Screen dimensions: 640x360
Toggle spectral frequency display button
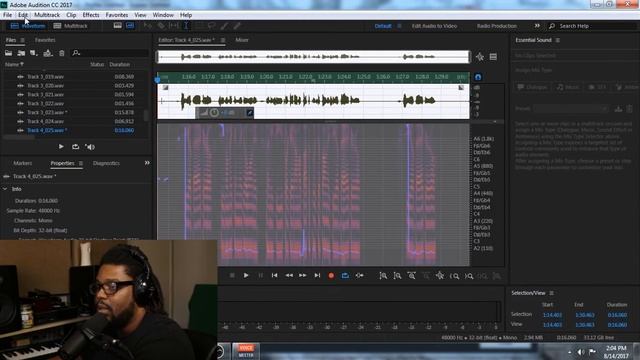(x=118, y=26)
